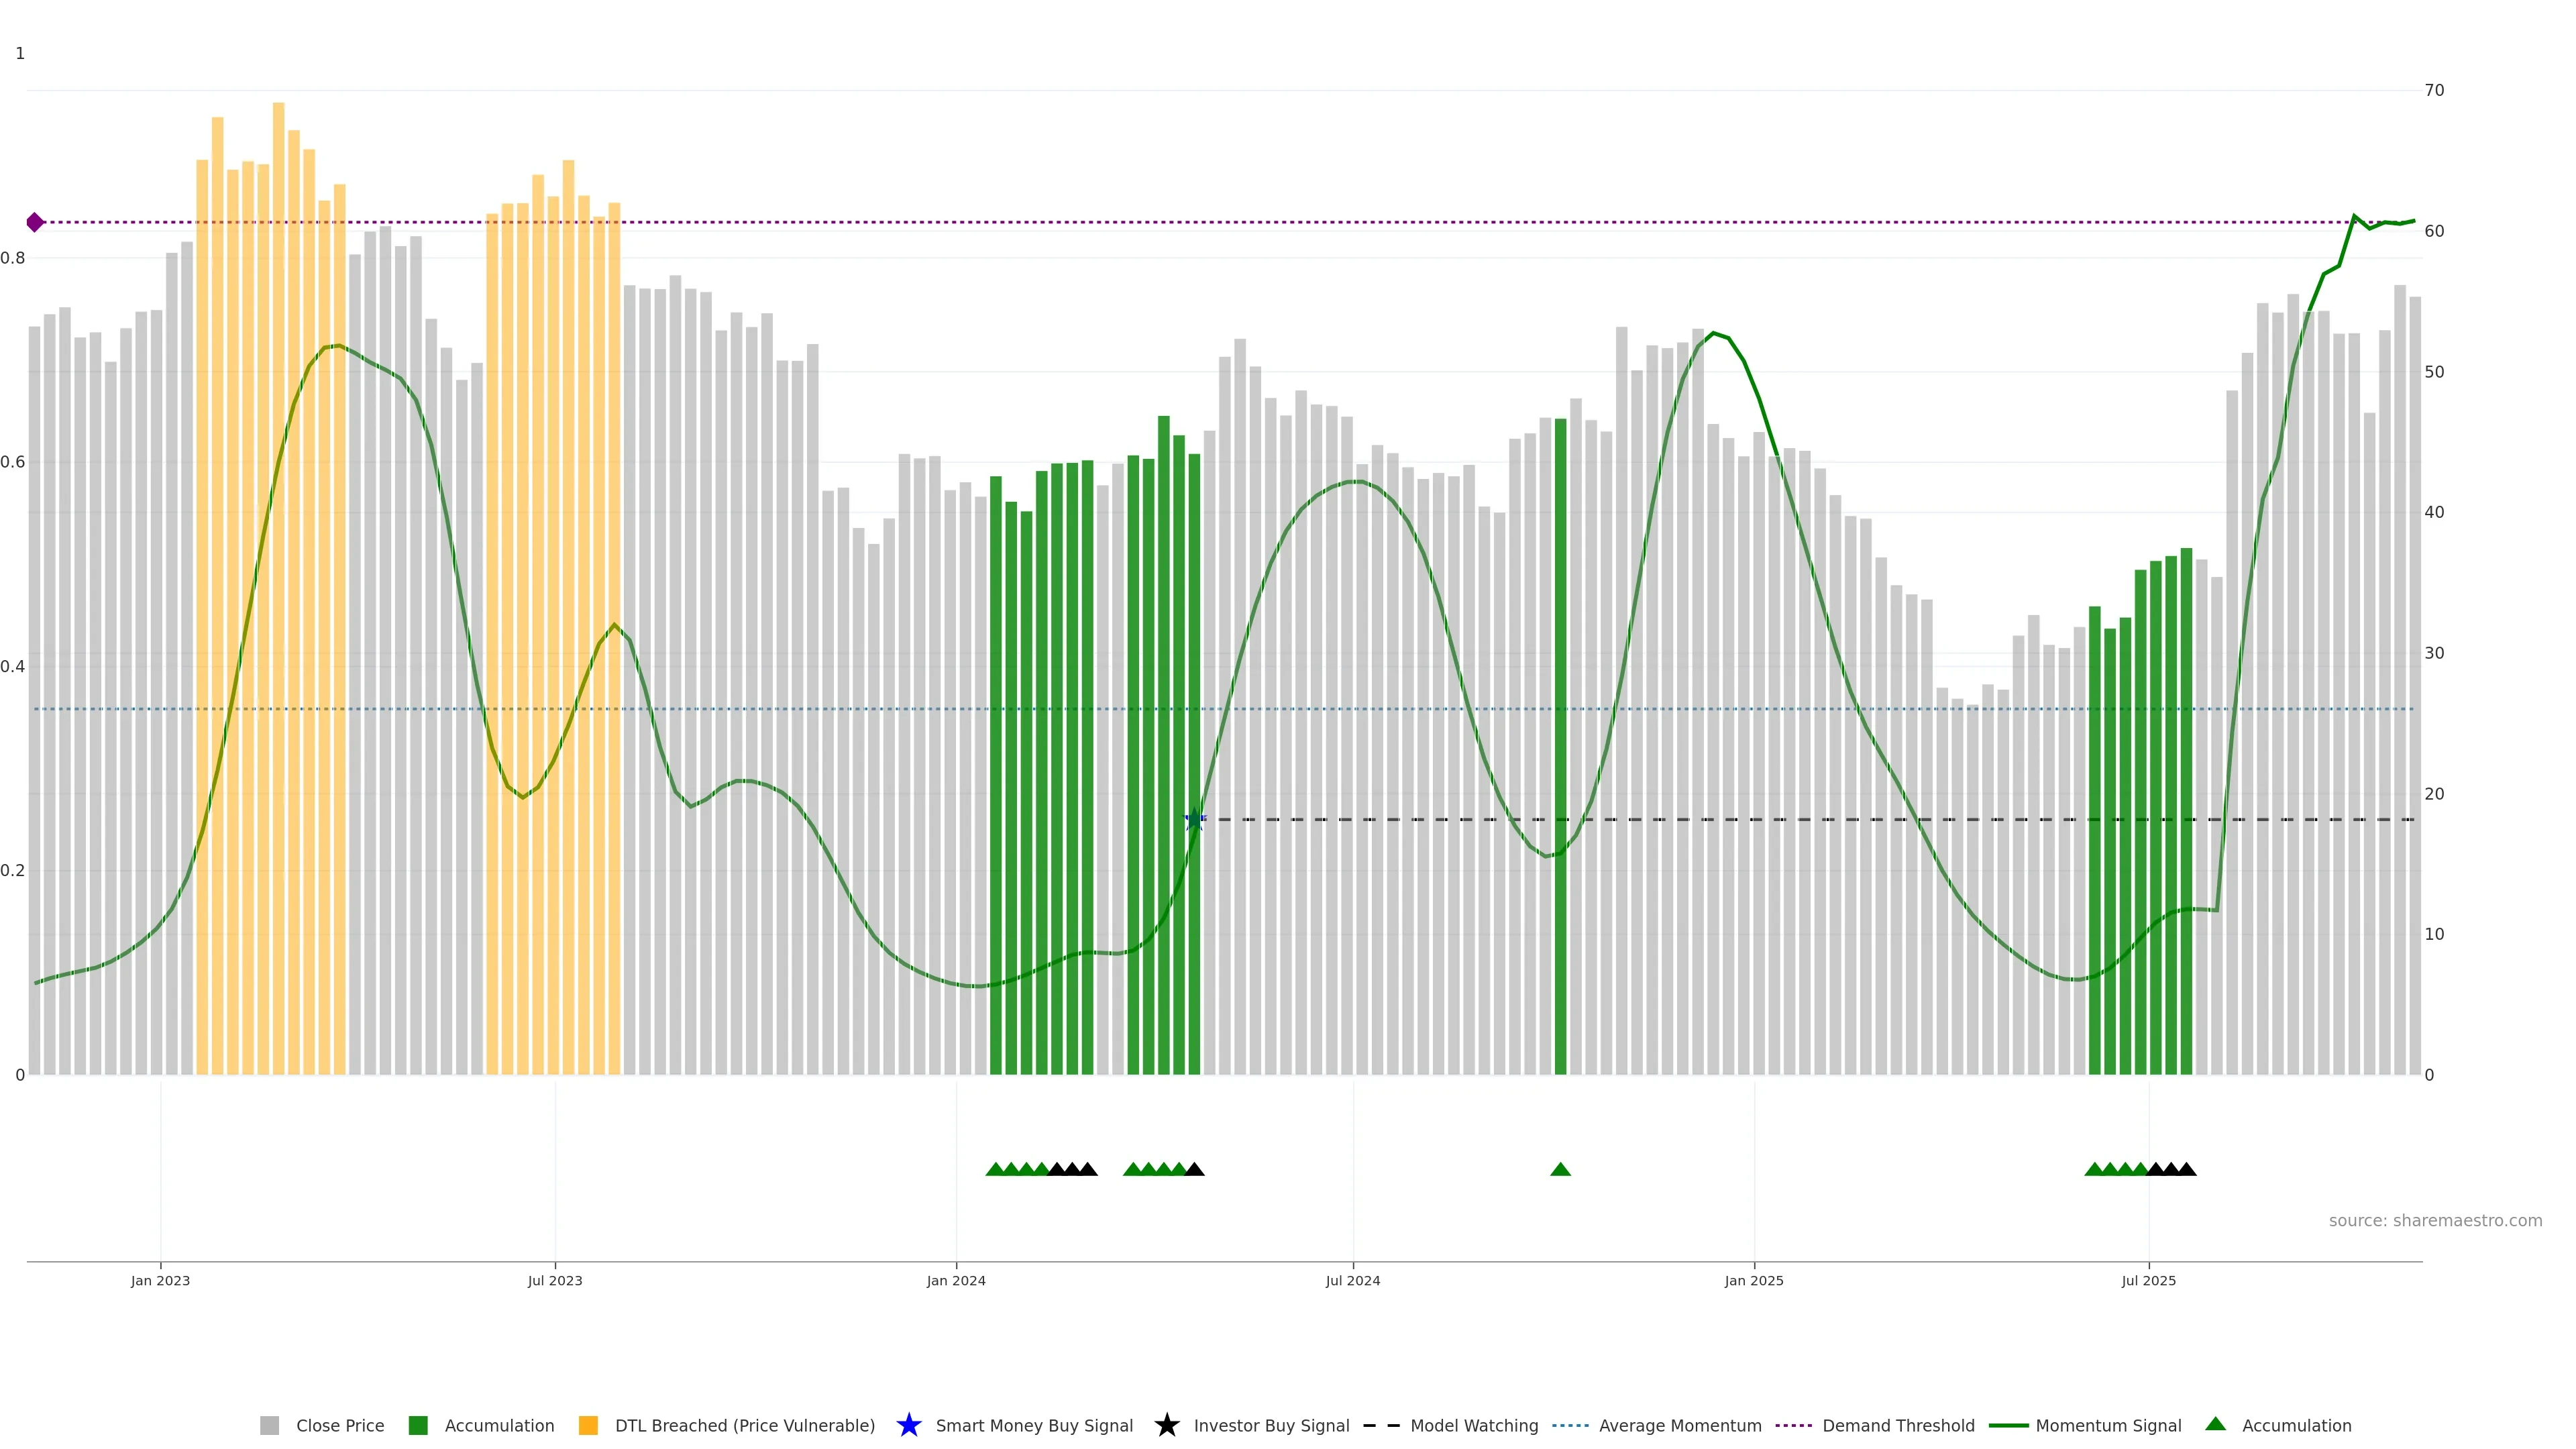Toggle Demand Threshold legend entry
This screenshot has width=2576, height=1449.
1897,1425
